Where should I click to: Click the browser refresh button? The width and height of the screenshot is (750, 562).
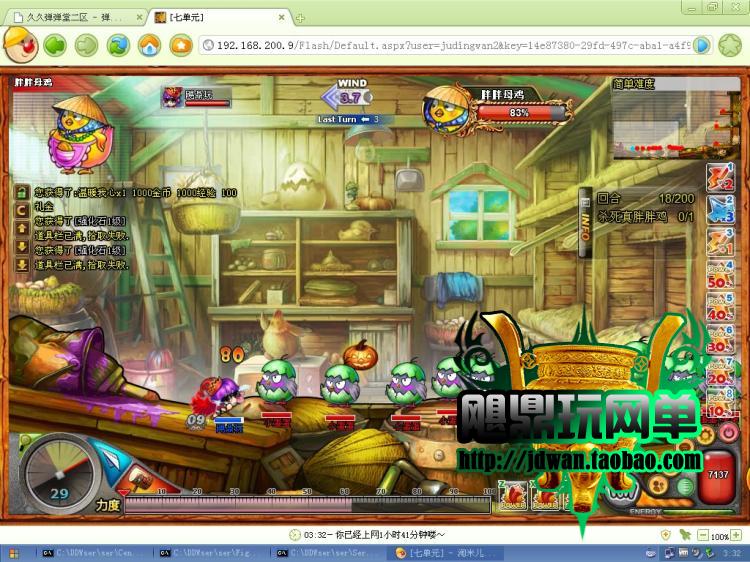coord(118,46)
